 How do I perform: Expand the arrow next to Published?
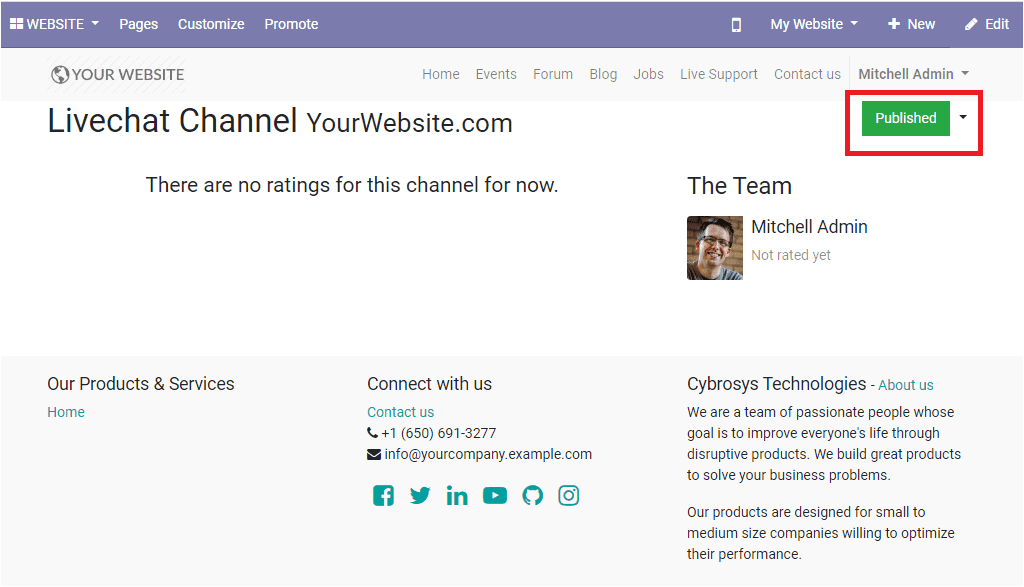click(963, 117)
